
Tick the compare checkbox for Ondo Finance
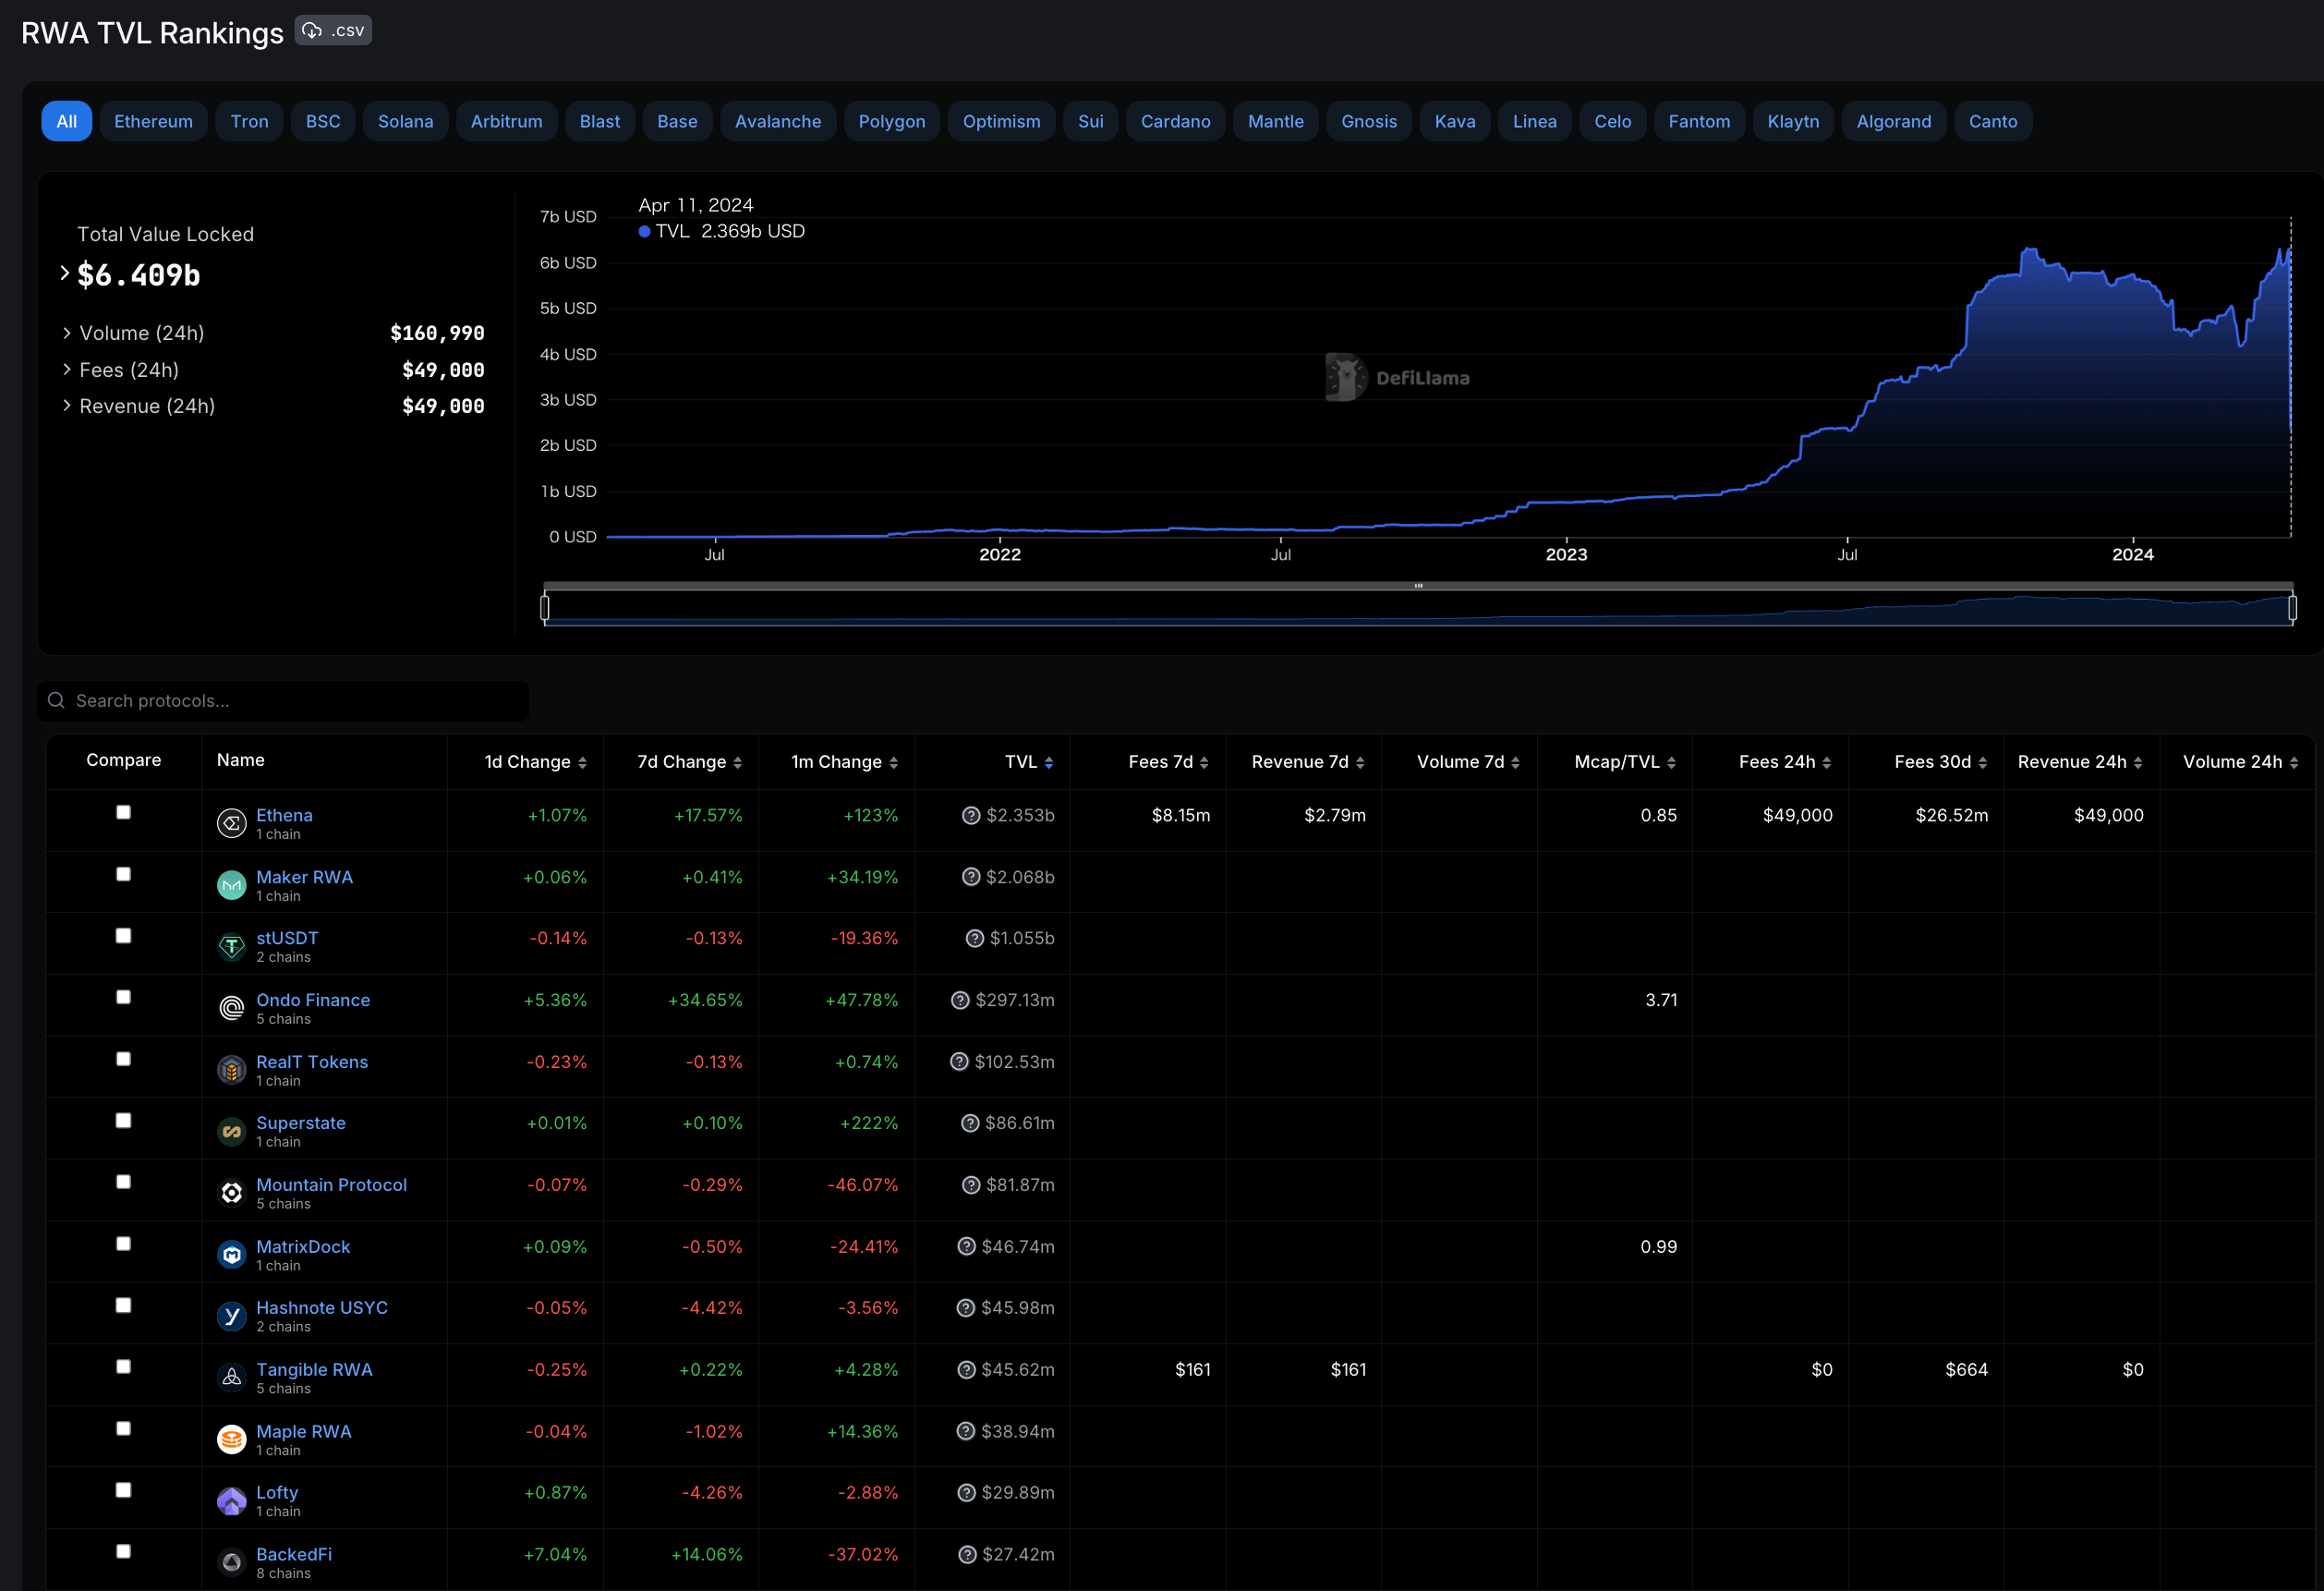123,997
